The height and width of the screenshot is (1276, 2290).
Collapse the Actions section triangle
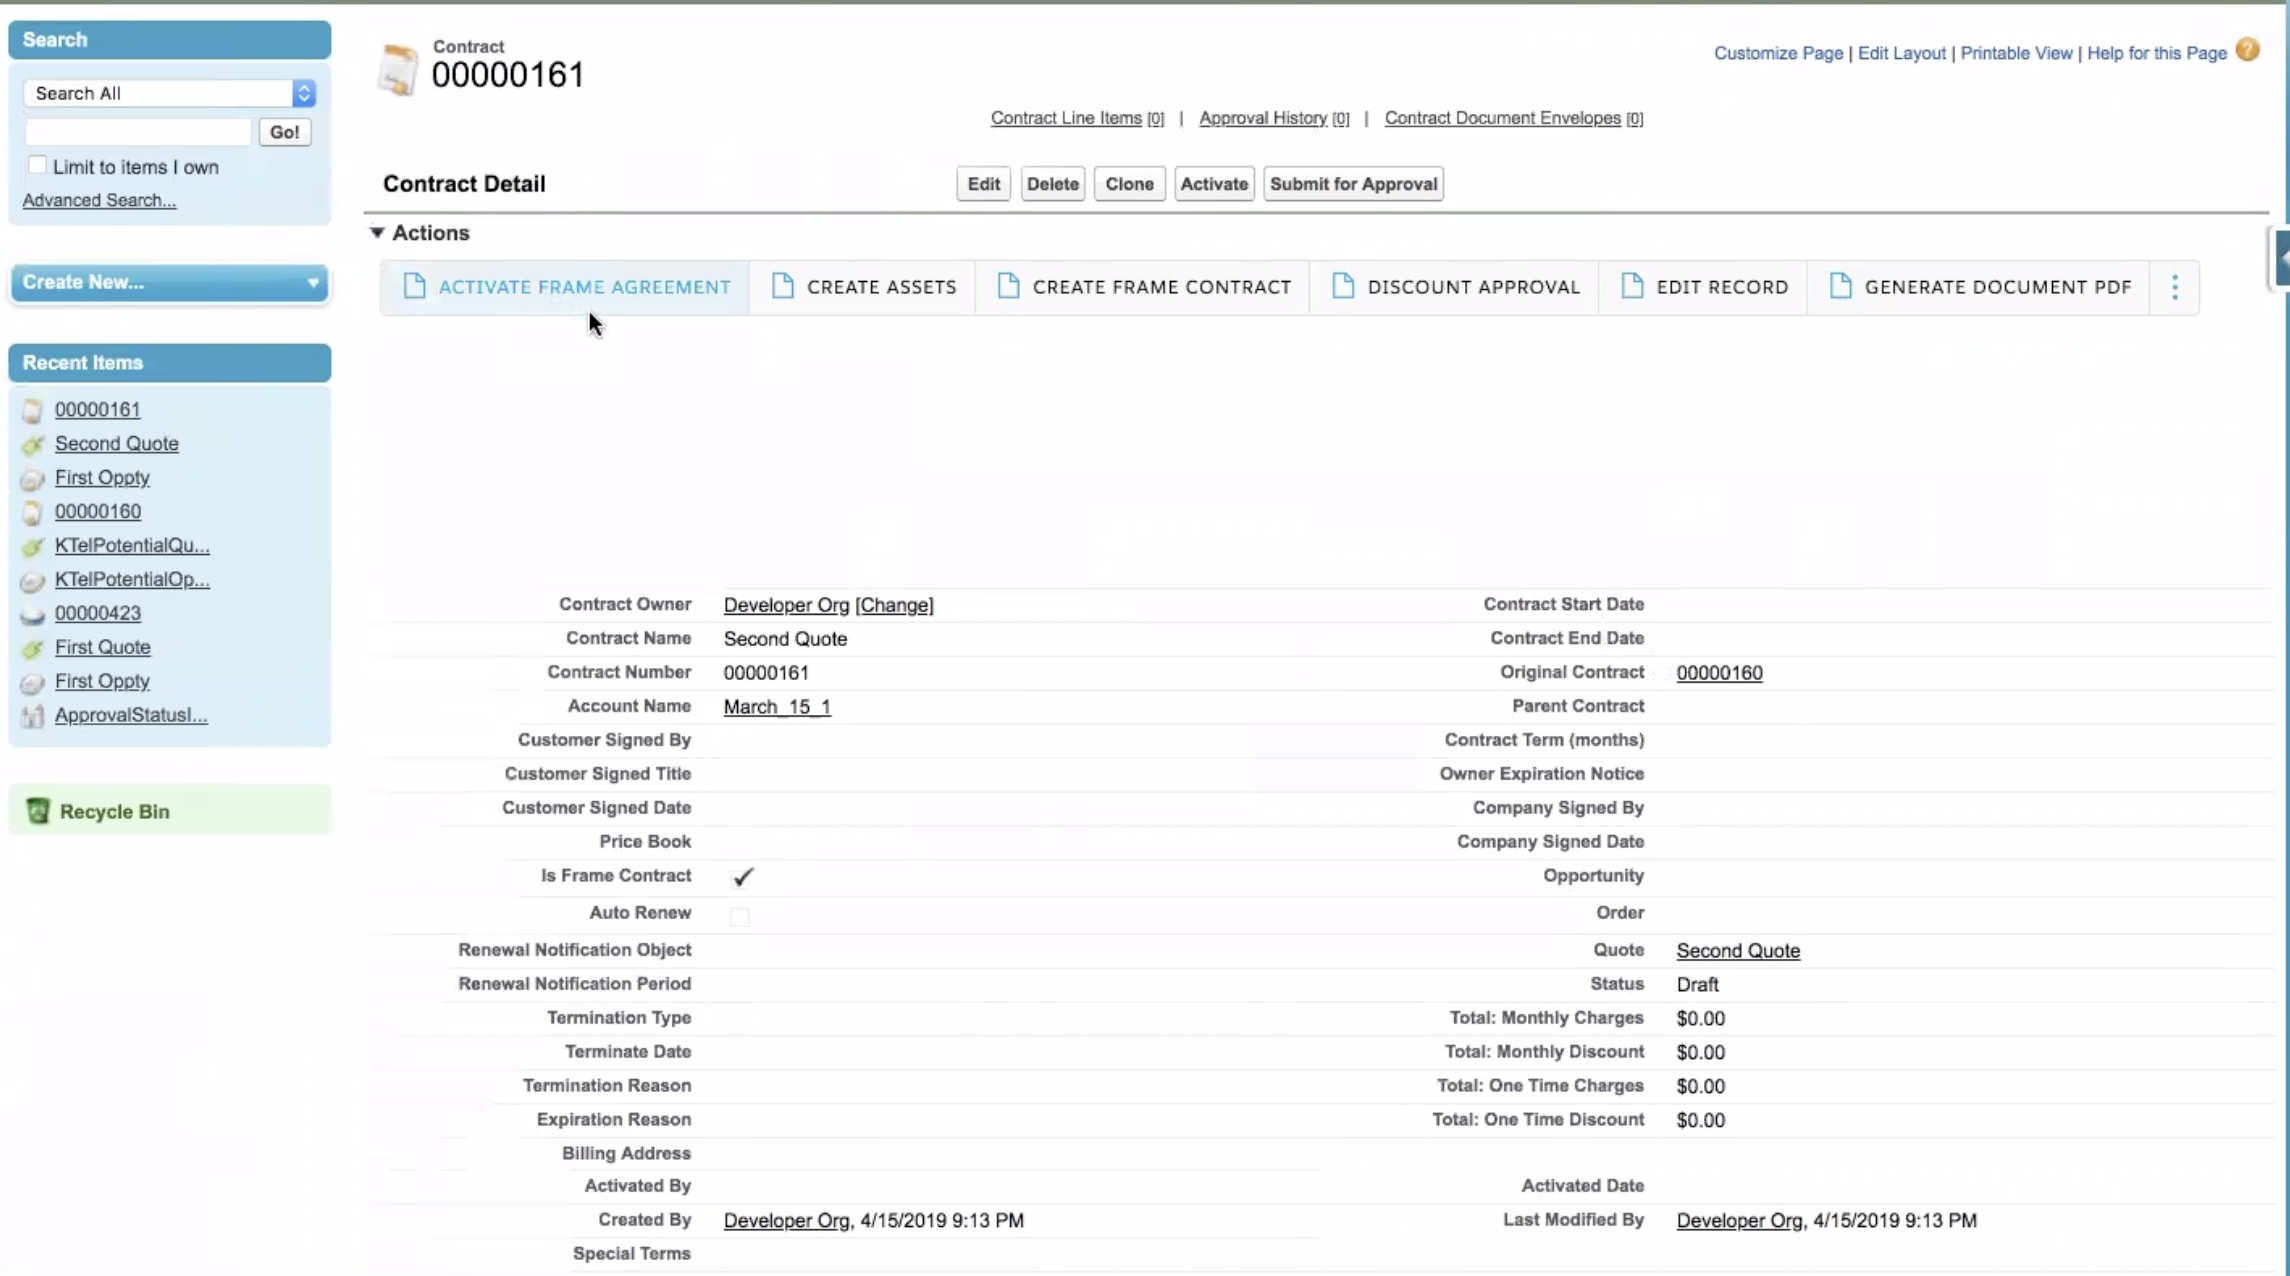click(x=377, y=232)
